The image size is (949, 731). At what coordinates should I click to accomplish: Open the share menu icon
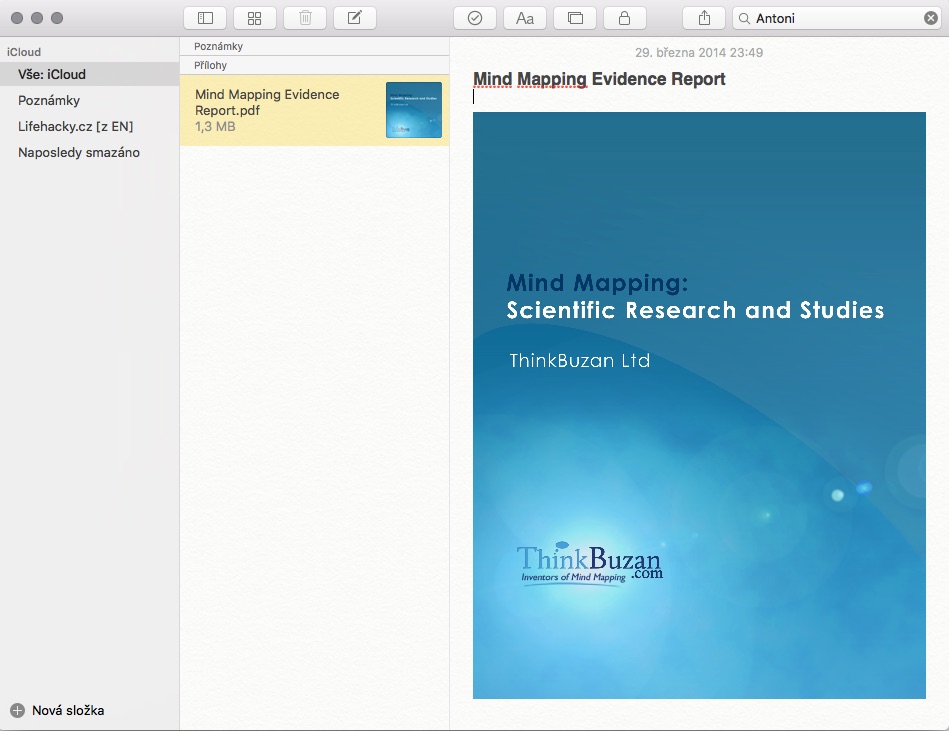pyautogui.click(x=704, y=18)
